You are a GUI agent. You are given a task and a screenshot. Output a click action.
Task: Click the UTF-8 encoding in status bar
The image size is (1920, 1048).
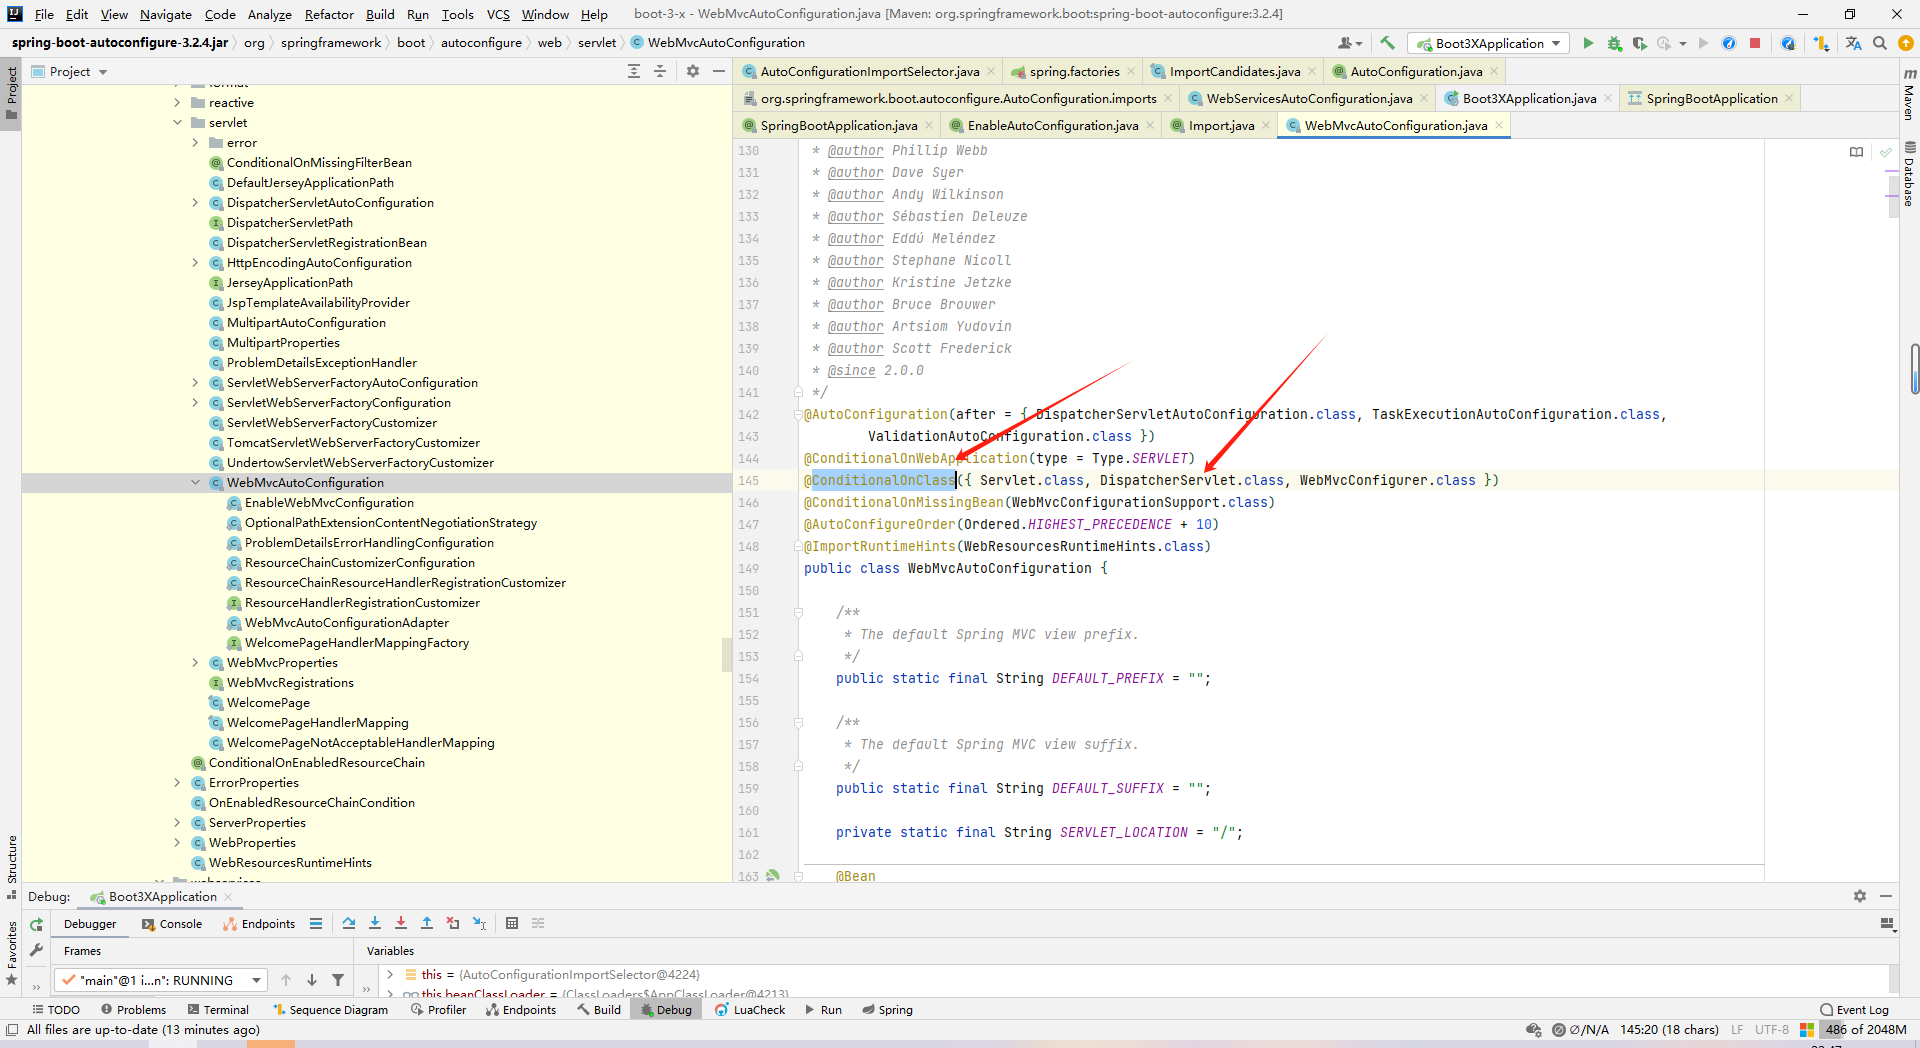(1771, 1029)
